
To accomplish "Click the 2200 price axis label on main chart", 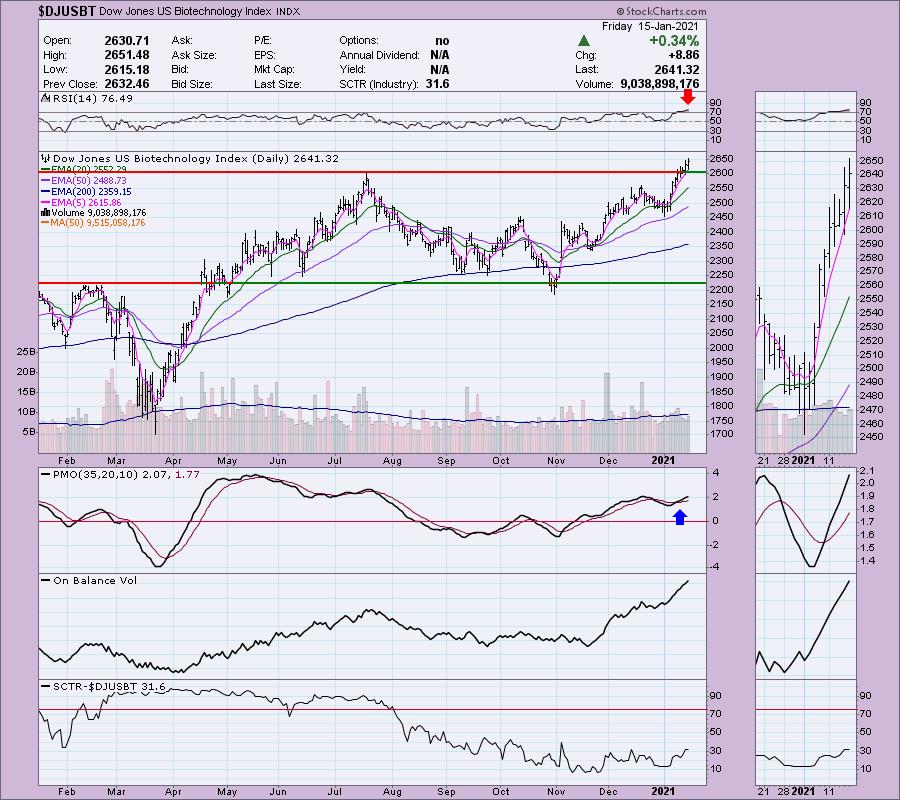I will (x=721, y=289).
